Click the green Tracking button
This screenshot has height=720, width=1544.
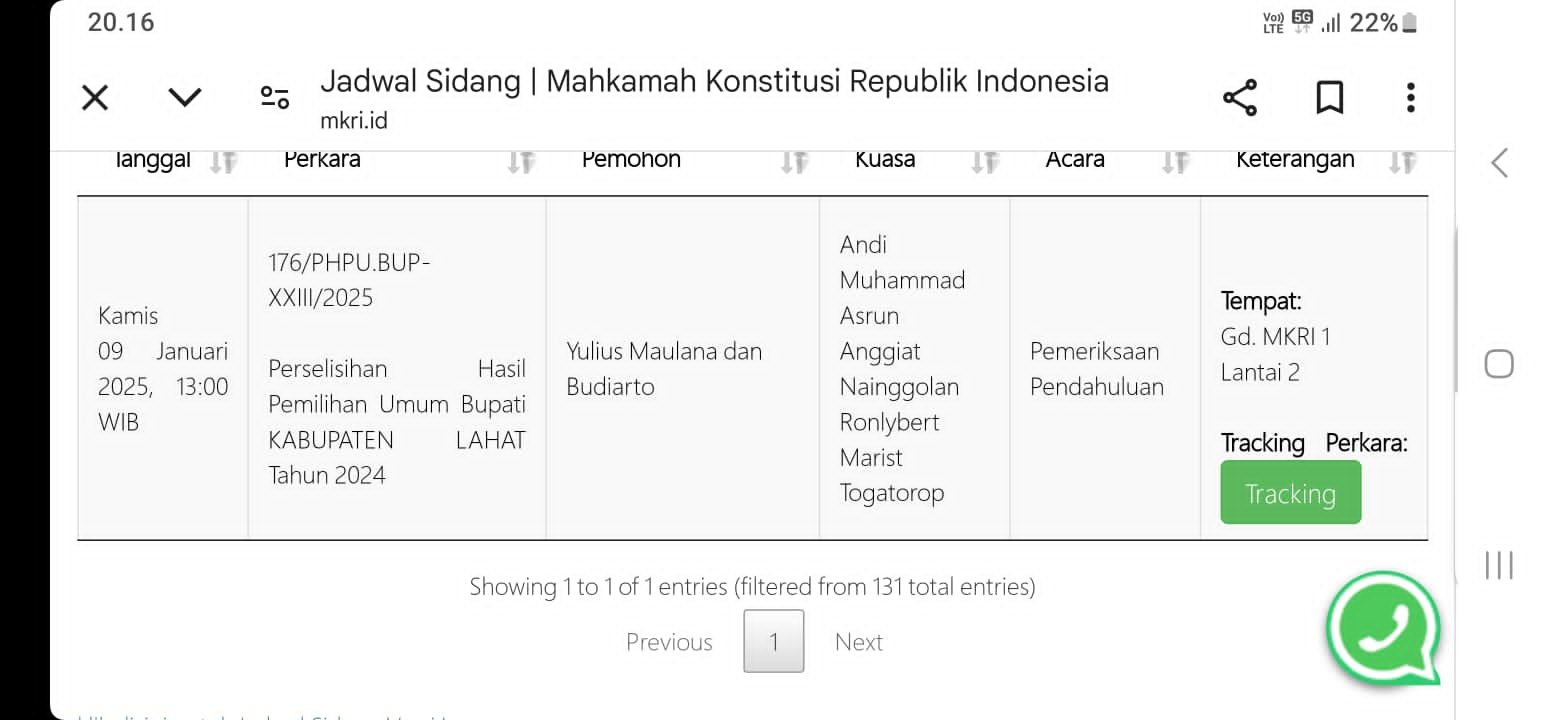(x=1290, y=493)
